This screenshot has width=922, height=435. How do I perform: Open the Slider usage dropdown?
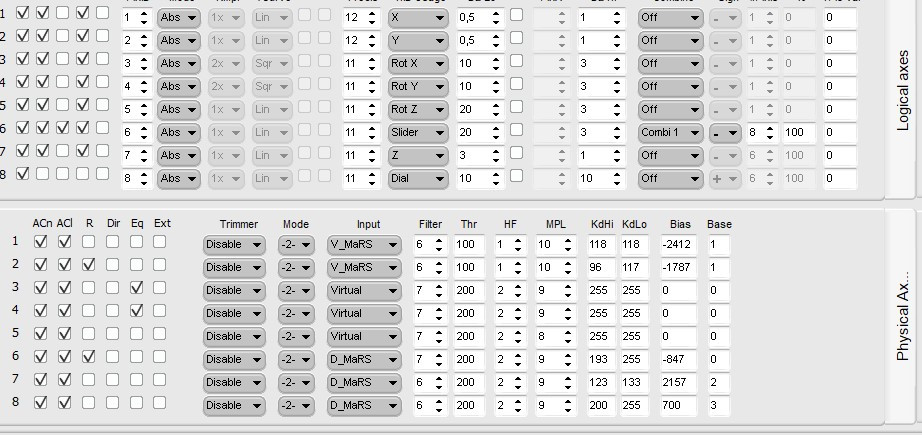point(418,132)
